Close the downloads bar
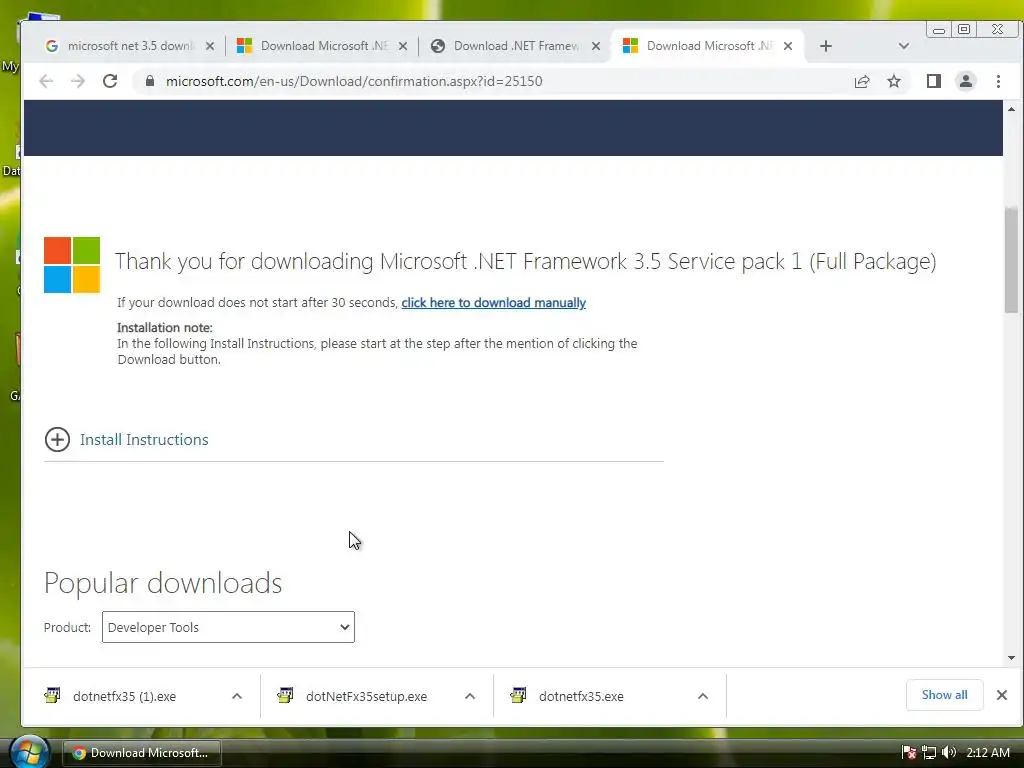1024x768 pixels. pyautogui.click(x=1002, y=695)
